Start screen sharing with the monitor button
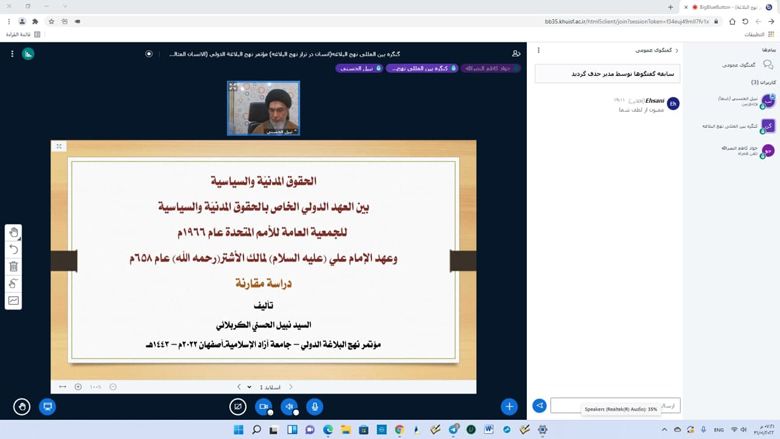Viewport: 780px width, 439px height. tap(47, 406)
